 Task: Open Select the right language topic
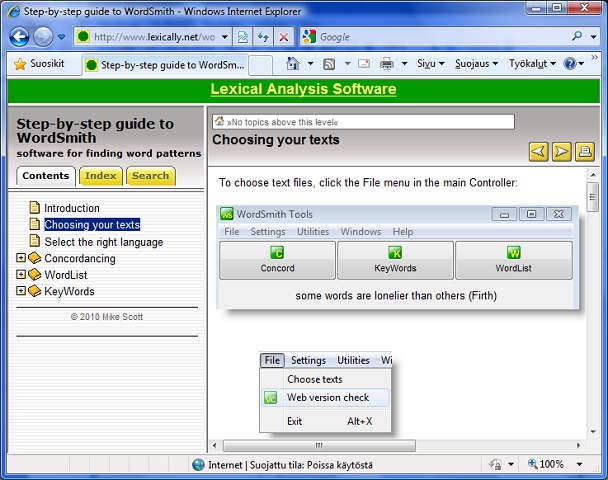104,242
